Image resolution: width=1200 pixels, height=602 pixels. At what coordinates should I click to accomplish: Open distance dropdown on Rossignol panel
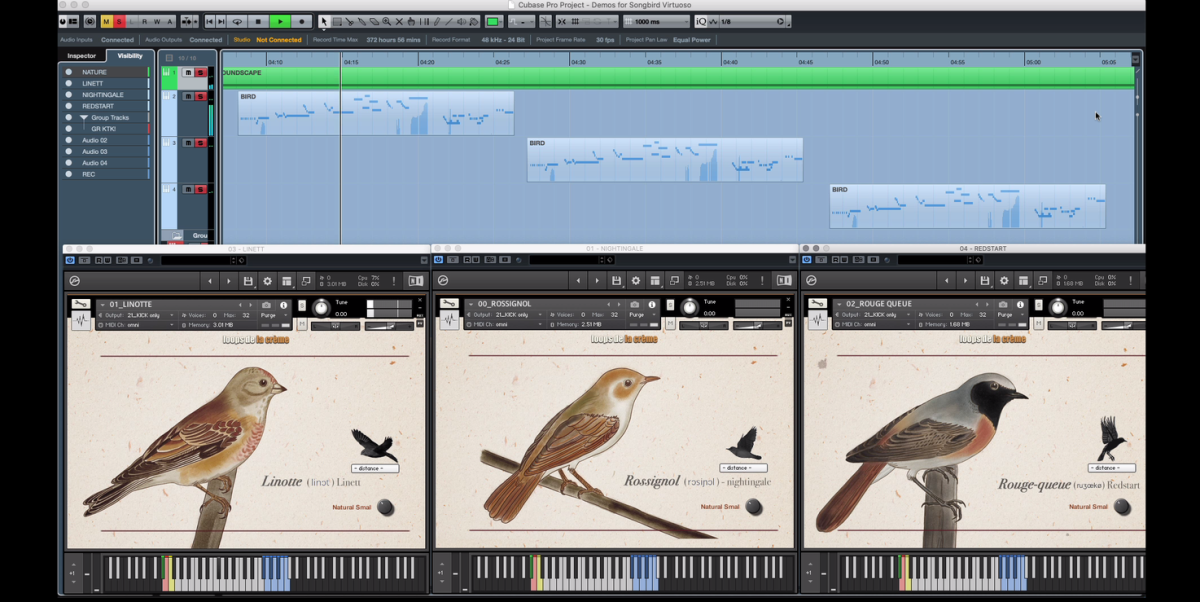pos(743,468)
